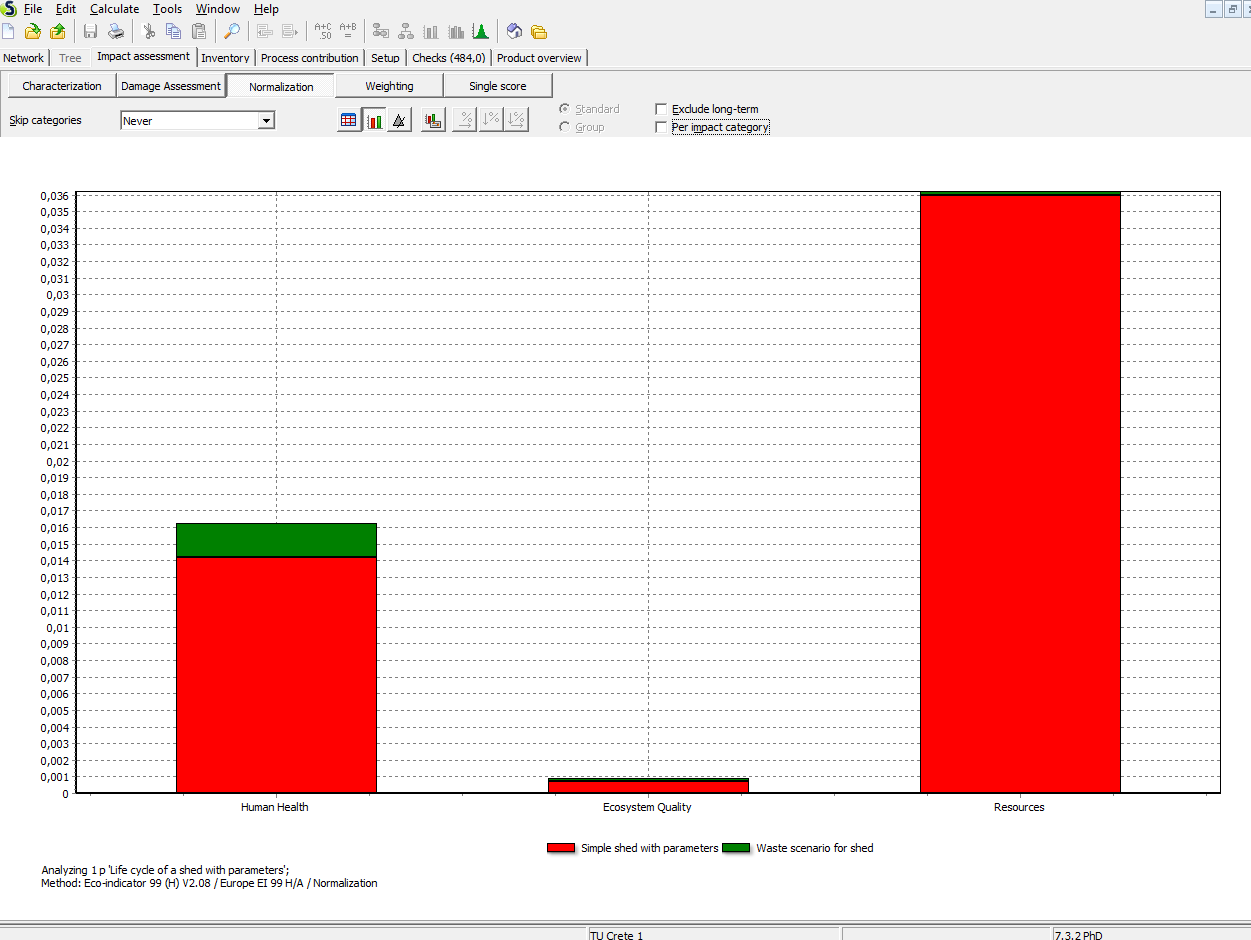Click the stacked folders icon in toolbar
1251x940 pixels.
539,31
